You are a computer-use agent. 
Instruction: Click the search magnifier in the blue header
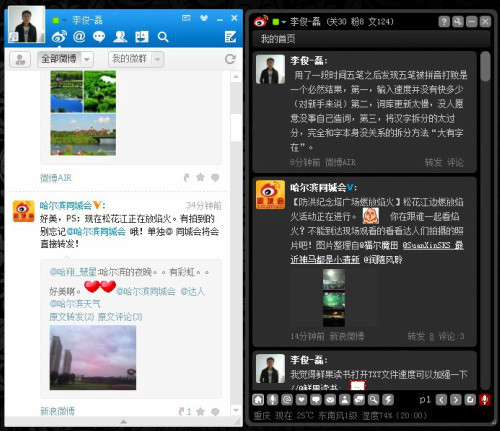coord(163,37)
